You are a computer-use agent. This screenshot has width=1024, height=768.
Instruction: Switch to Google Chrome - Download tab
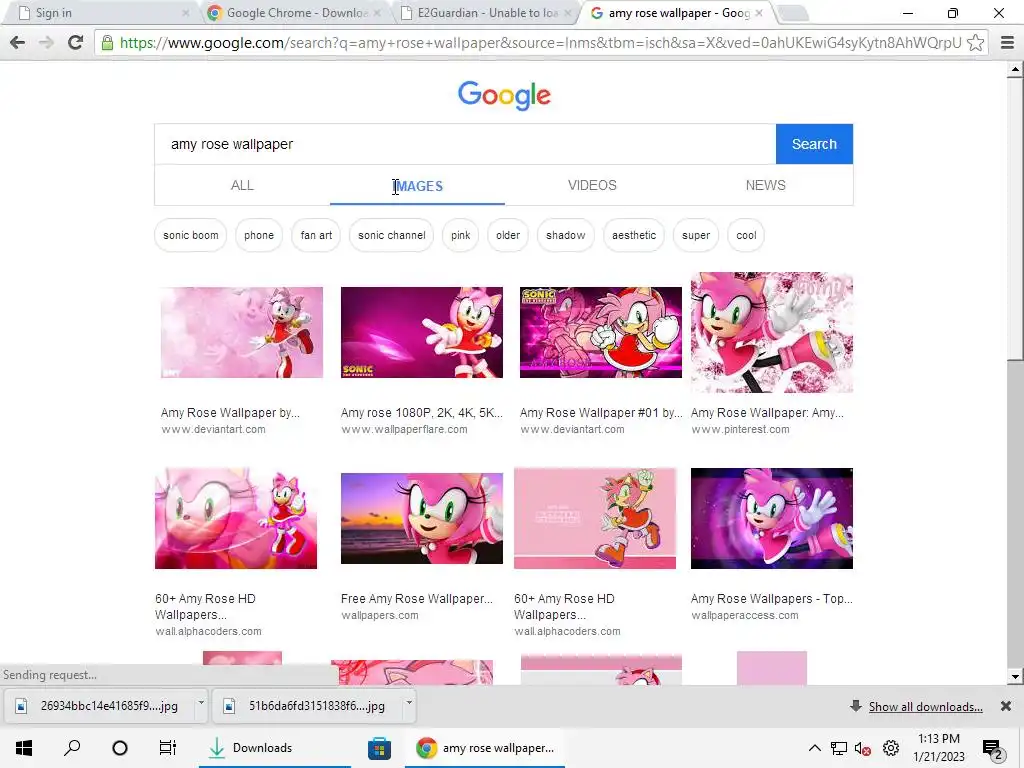coord(293,12)
